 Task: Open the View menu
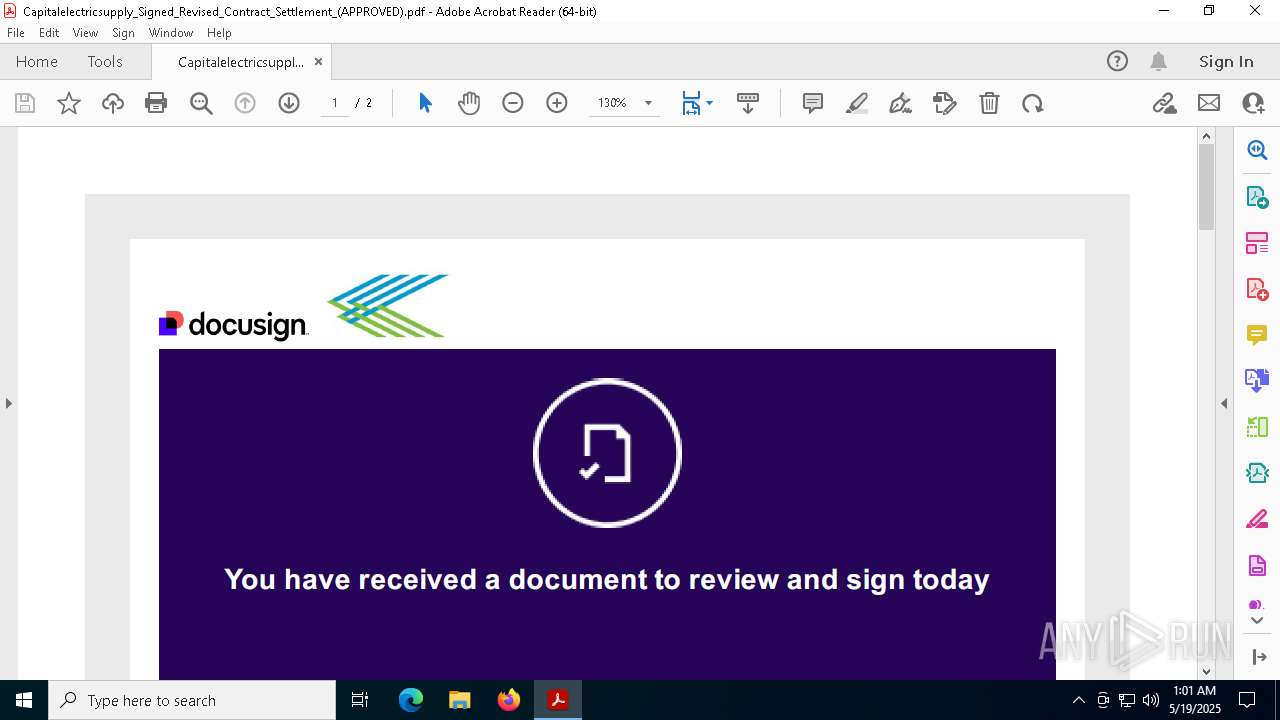85,33
